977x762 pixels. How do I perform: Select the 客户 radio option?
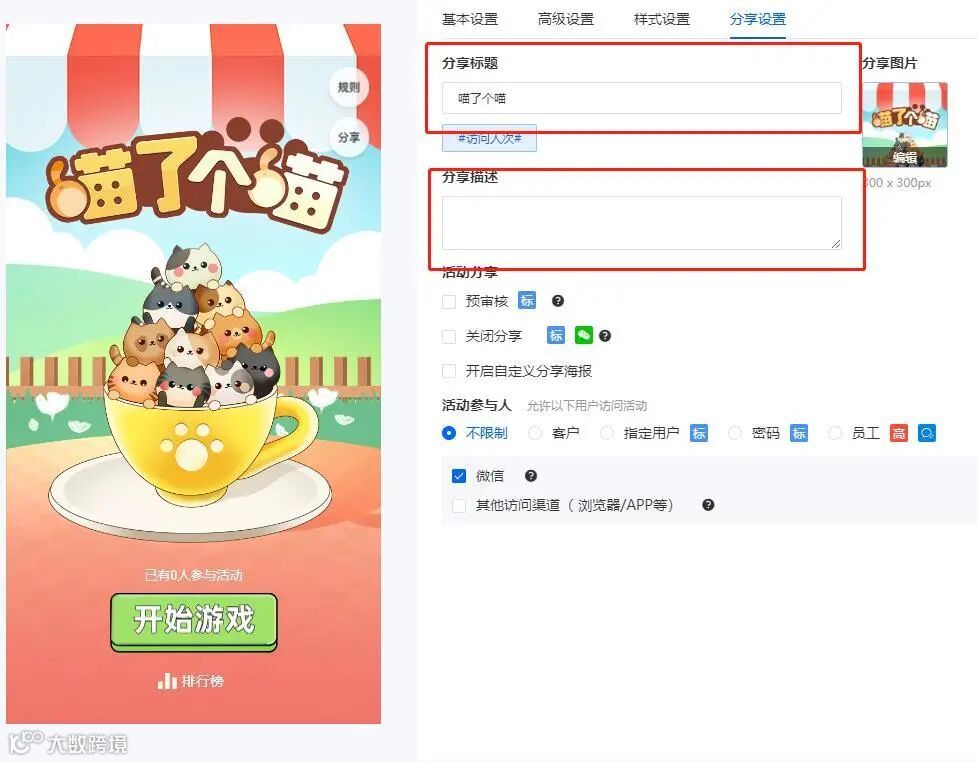click(535, 433)
